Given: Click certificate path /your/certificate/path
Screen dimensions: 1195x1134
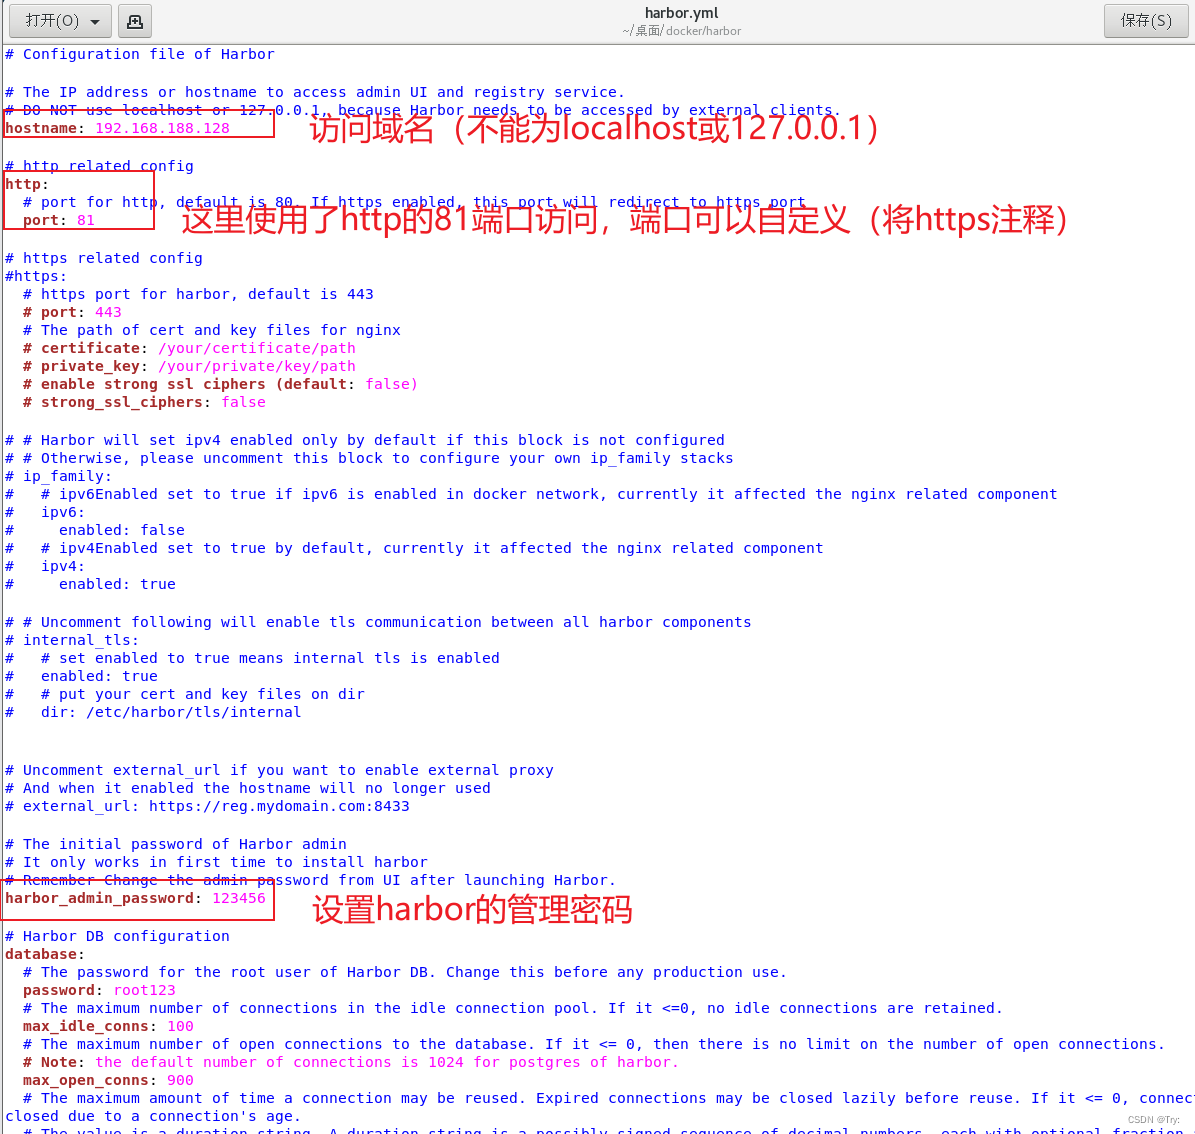Looking at the screenshot, I should [x=257, y=348].
